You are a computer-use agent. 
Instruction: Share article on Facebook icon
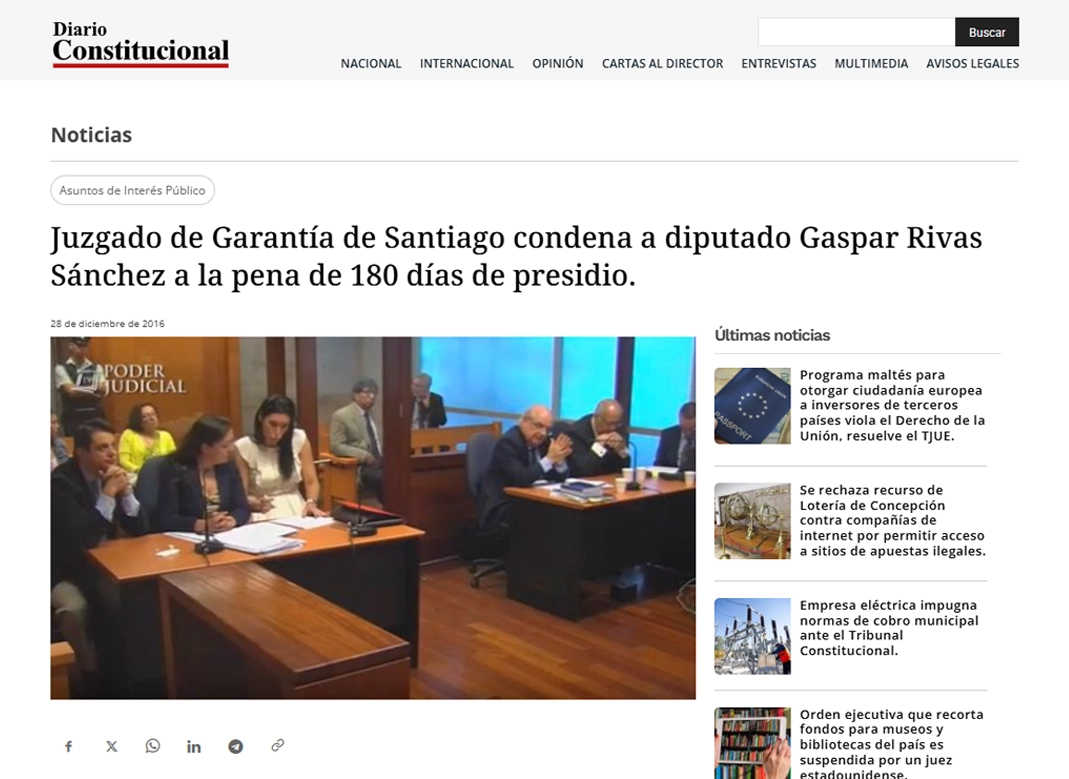click(x=69, y=746)
